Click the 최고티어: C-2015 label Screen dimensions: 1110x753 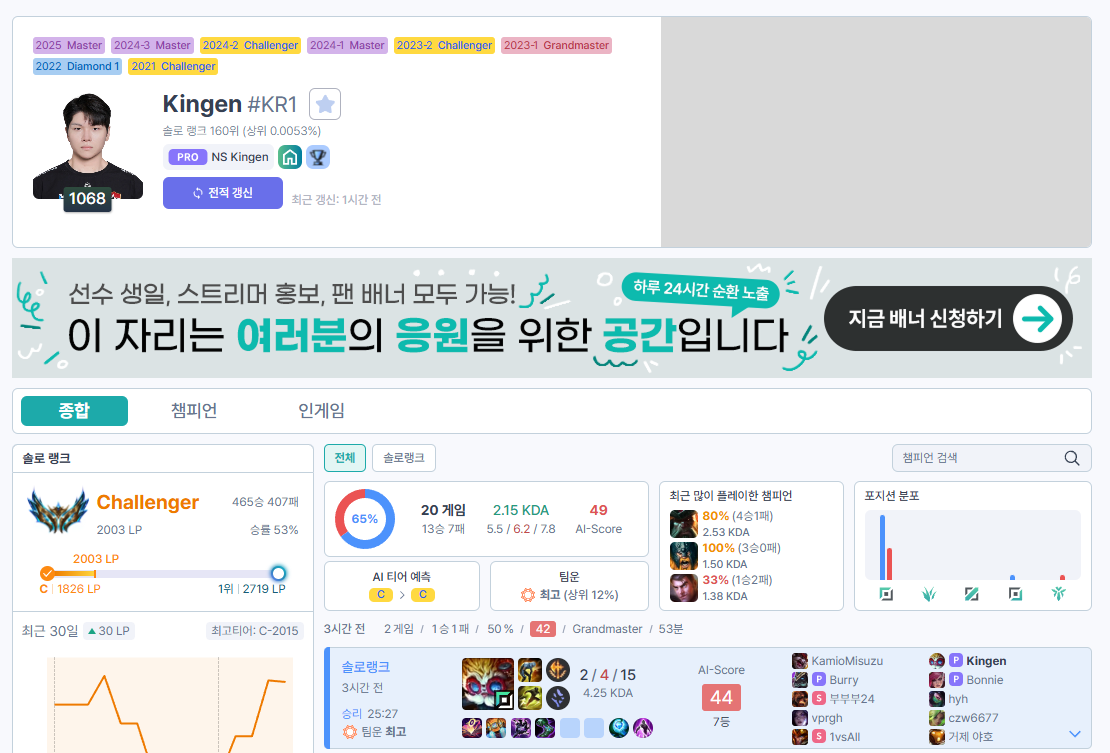tap(255, 631)
